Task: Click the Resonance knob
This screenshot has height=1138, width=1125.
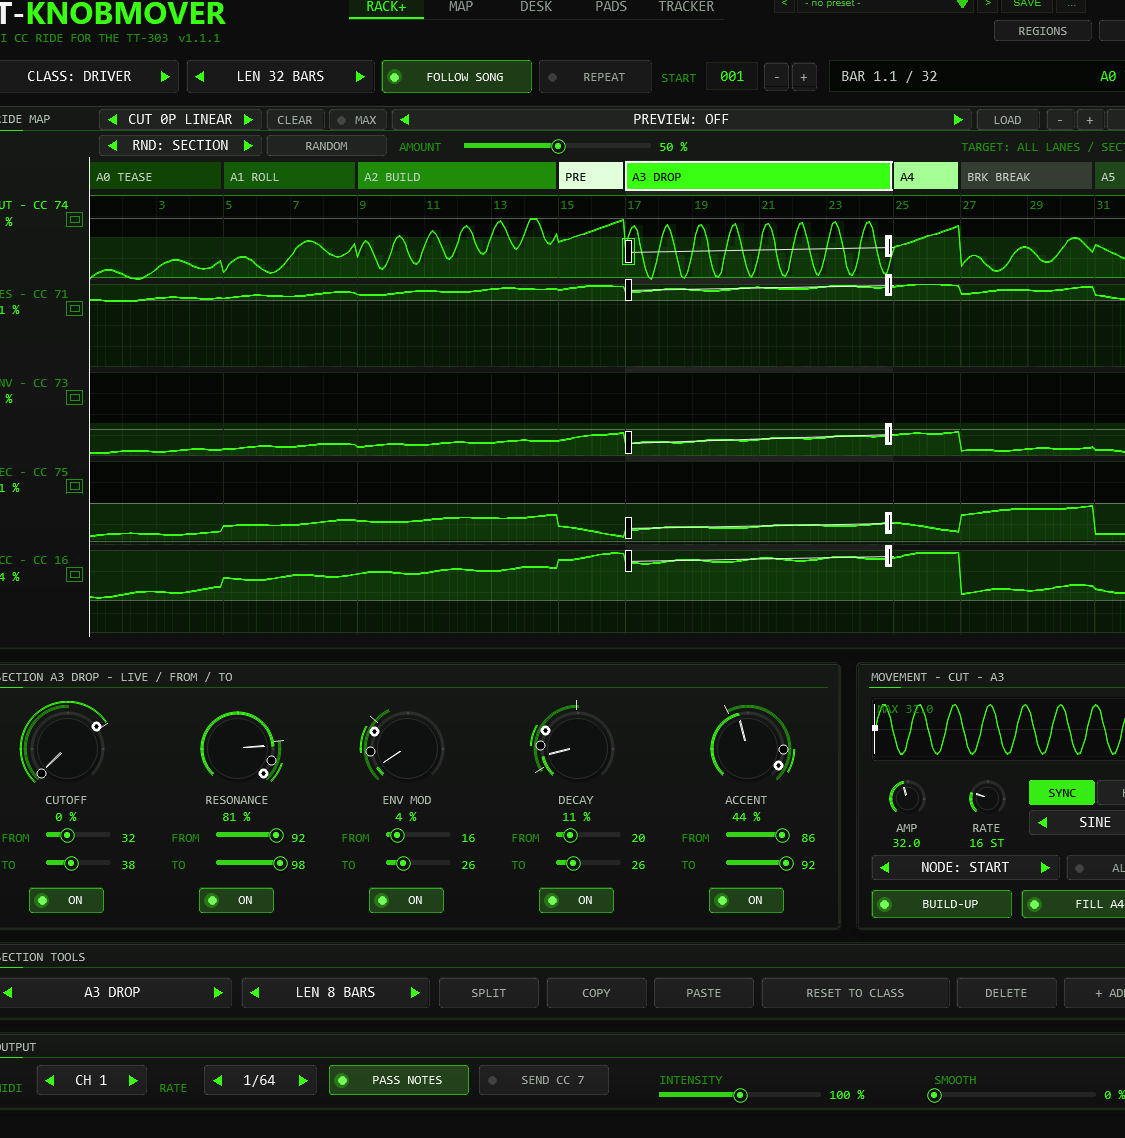Action: pyautogui.click(x=237, y=746)
